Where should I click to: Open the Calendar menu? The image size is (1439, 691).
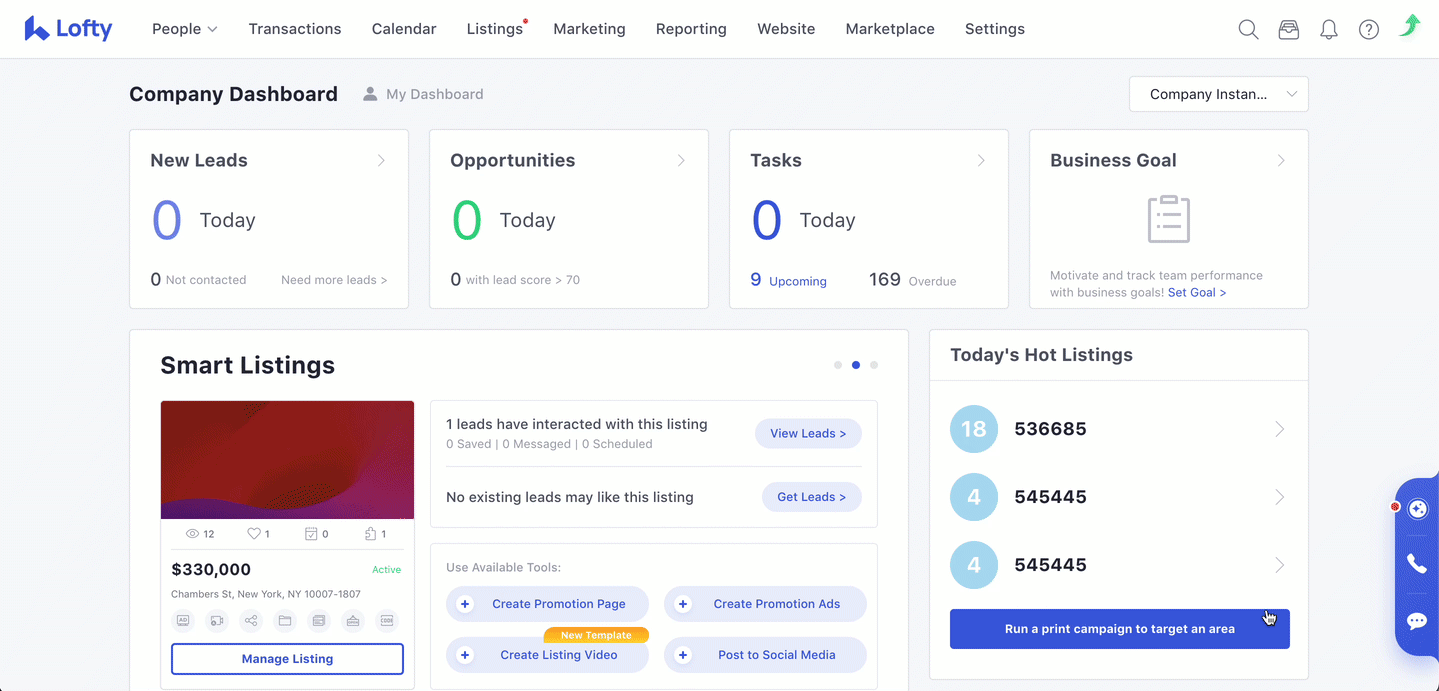point(404,29)
